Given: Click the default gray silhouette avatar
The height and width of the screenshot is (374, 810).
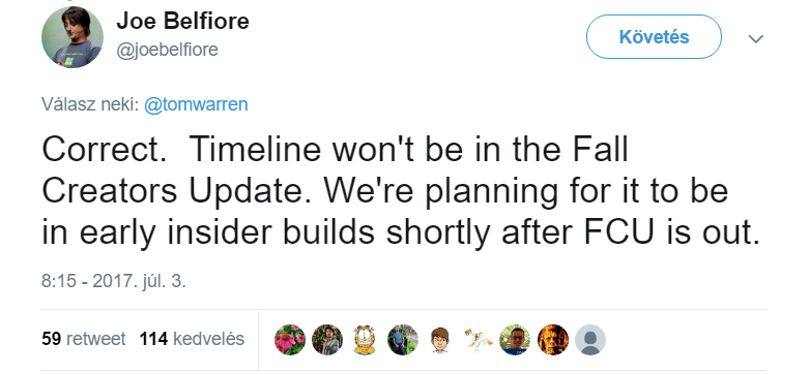Looking at the screenshot, I should click(590, 339).
